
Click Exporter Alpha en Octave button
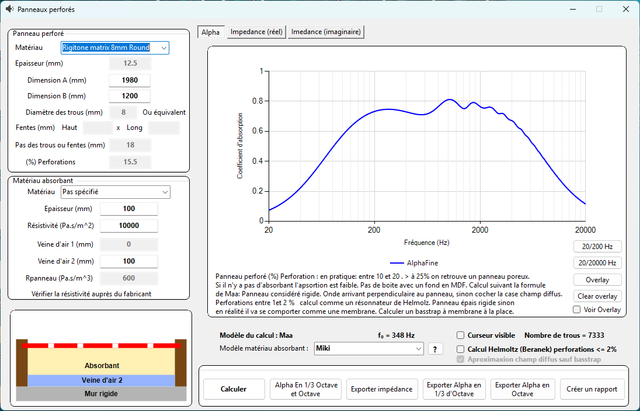pos(522,389)
